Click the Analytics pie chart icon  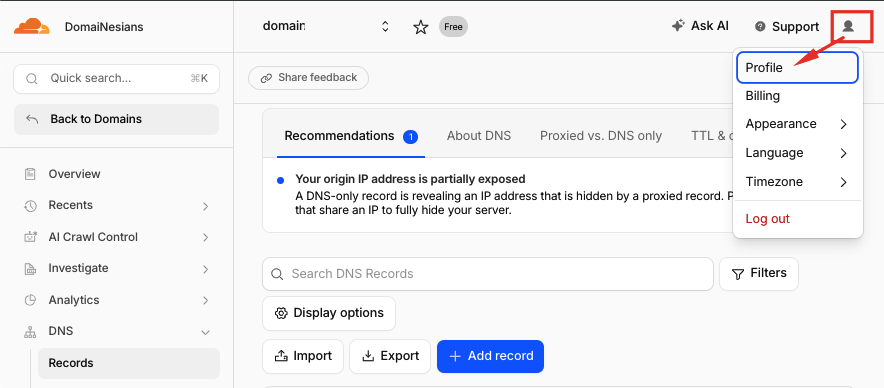point(30,301)
